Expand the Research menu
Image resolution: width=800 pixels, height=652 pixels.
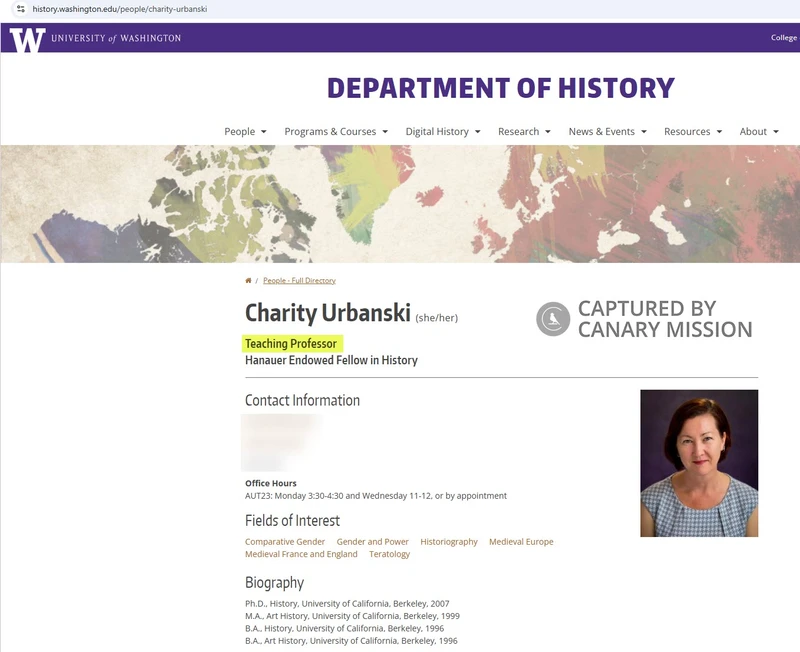click(524, 132)
